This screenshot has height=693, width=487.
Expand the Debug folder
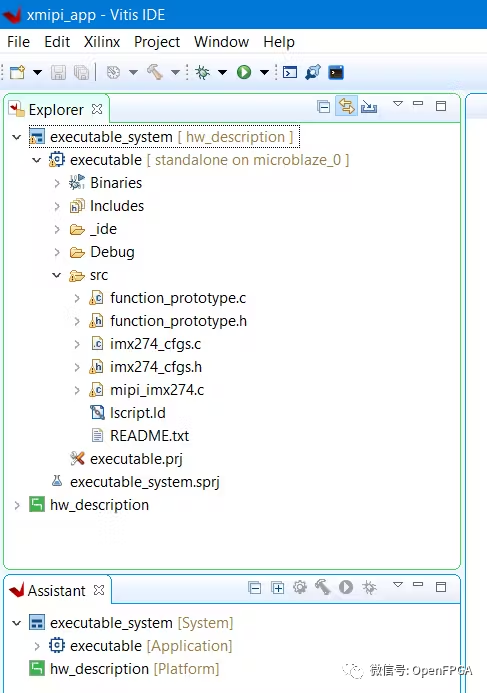tap(57, 252)
